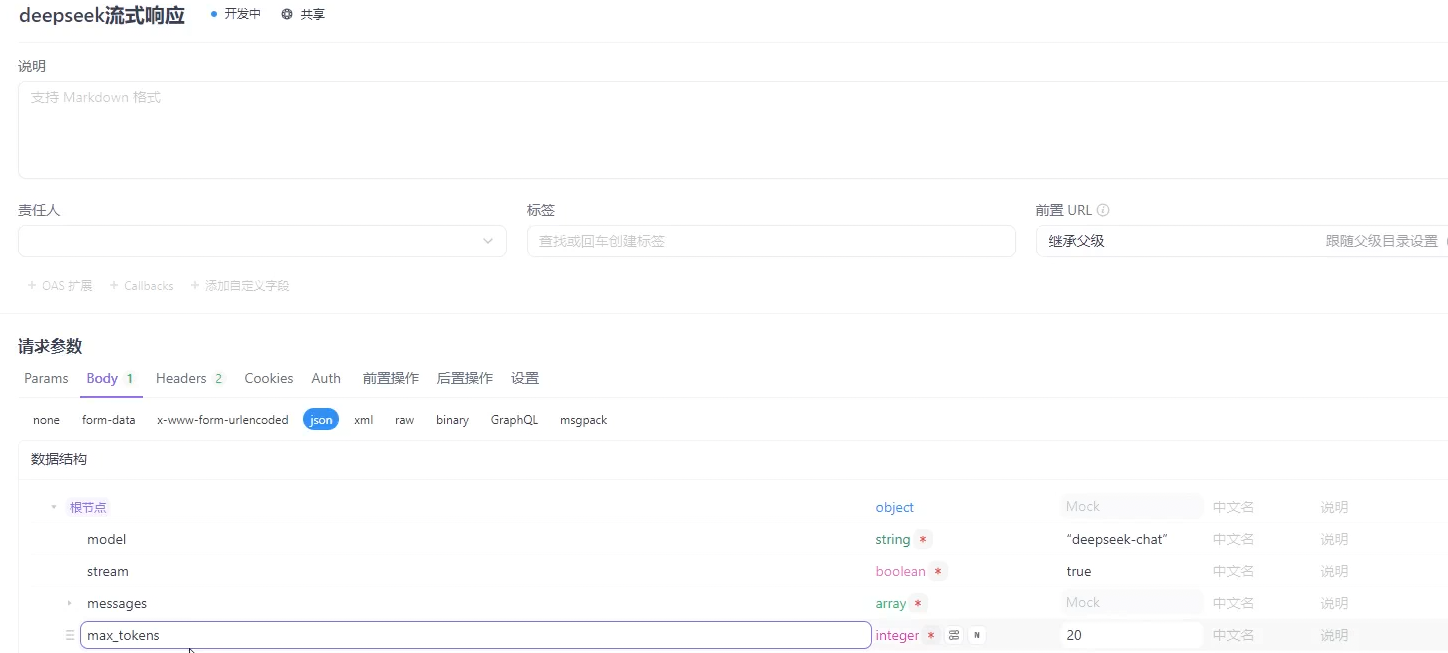Click the Mock field of messages
Screen dimensions: 1448x653
(1132, 603)
